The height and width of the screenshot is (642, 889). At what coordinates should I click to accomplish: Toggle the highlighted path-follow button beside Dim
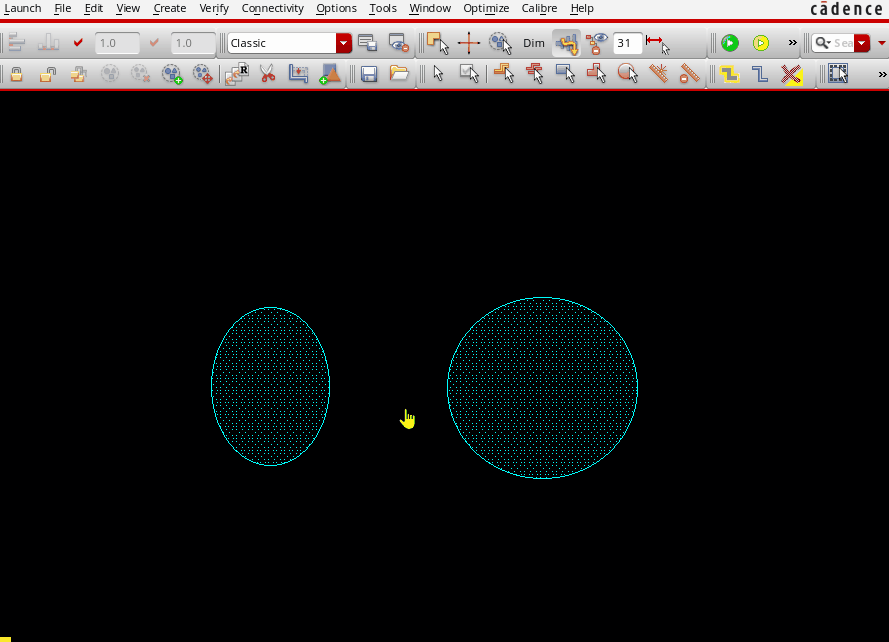coord(566,43)
